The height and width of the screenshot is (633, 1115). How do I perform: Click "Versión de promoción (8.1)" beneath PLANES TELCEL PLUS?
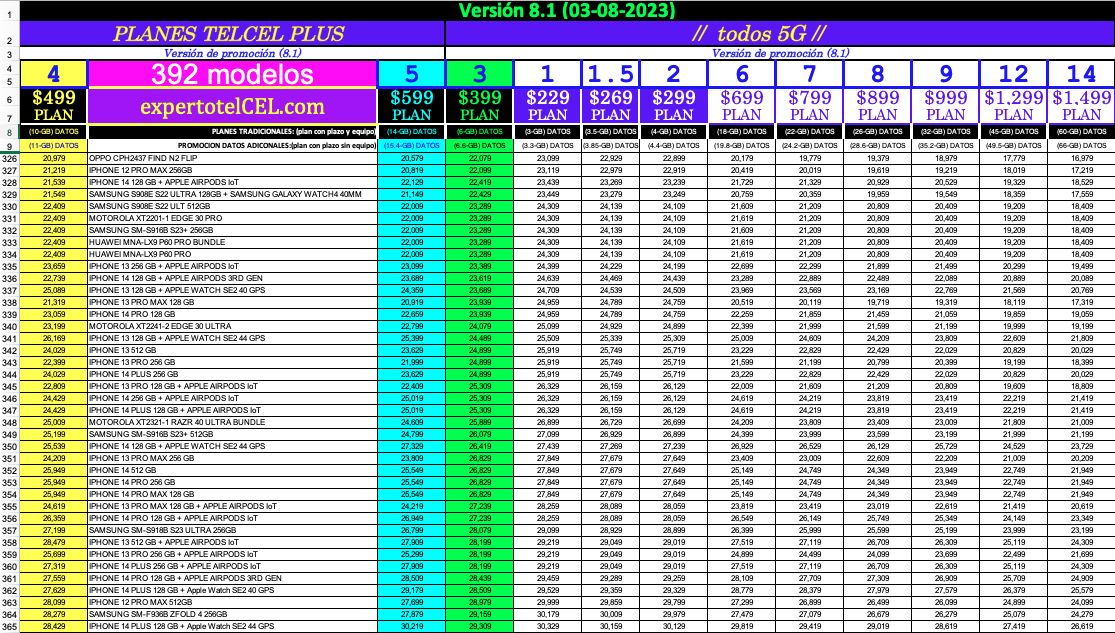232,53
